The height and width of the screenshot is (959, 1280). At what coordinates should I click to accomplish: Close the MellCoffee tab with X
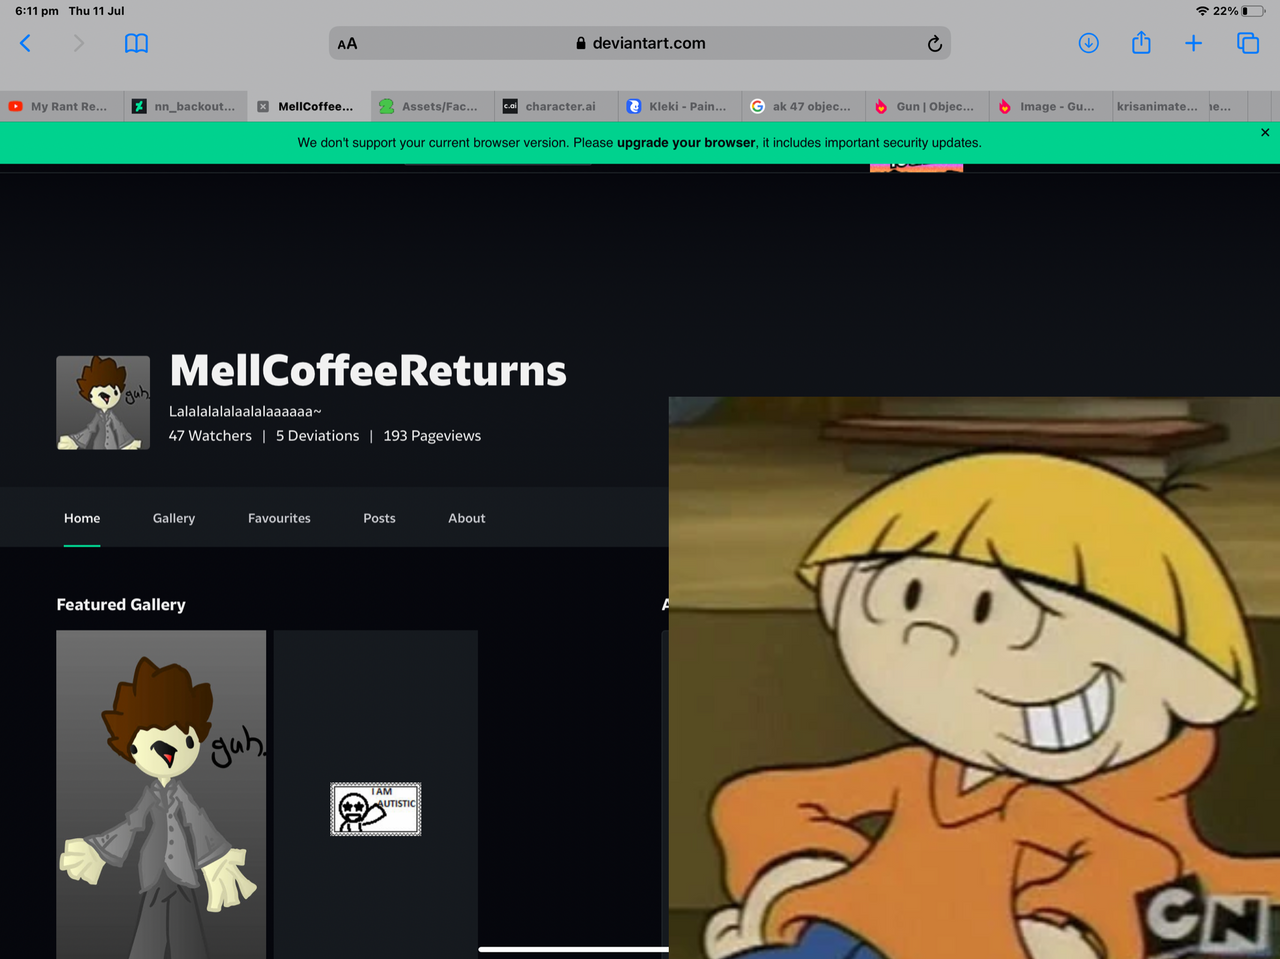[x=263, y=106]
